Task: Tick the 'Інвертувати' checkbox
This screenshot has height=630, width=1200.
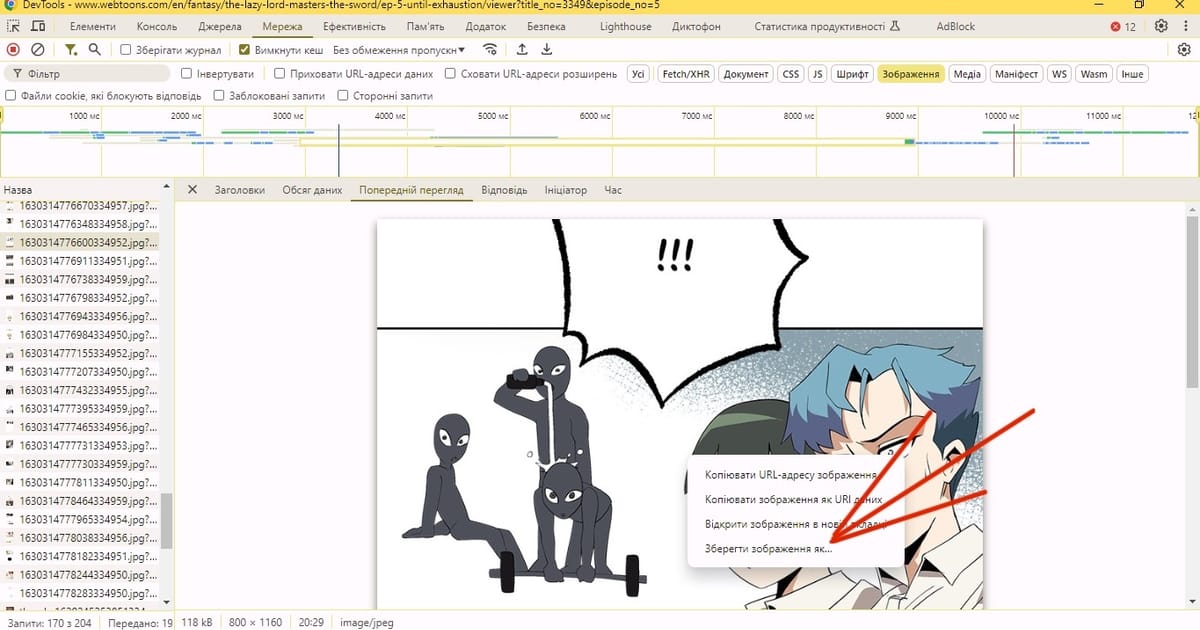Action: 187,74
